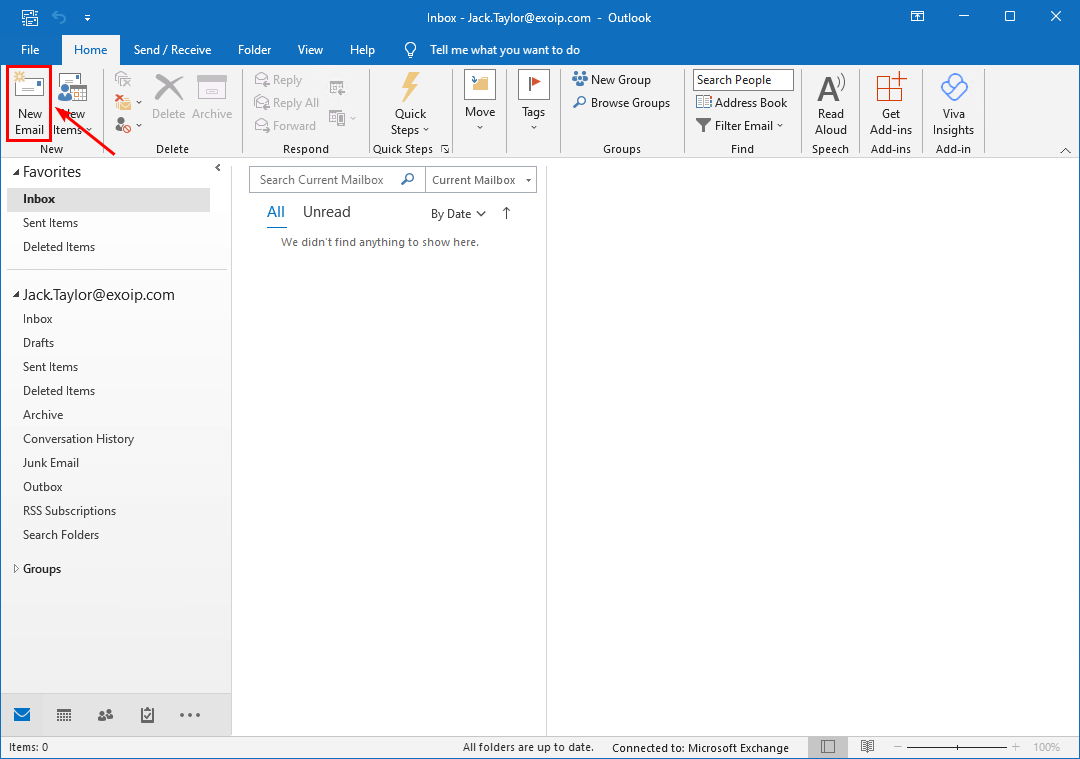Click the Ignore conversation icon
The height and width of the screenshot is (759, 1080).
pos(123,79)
